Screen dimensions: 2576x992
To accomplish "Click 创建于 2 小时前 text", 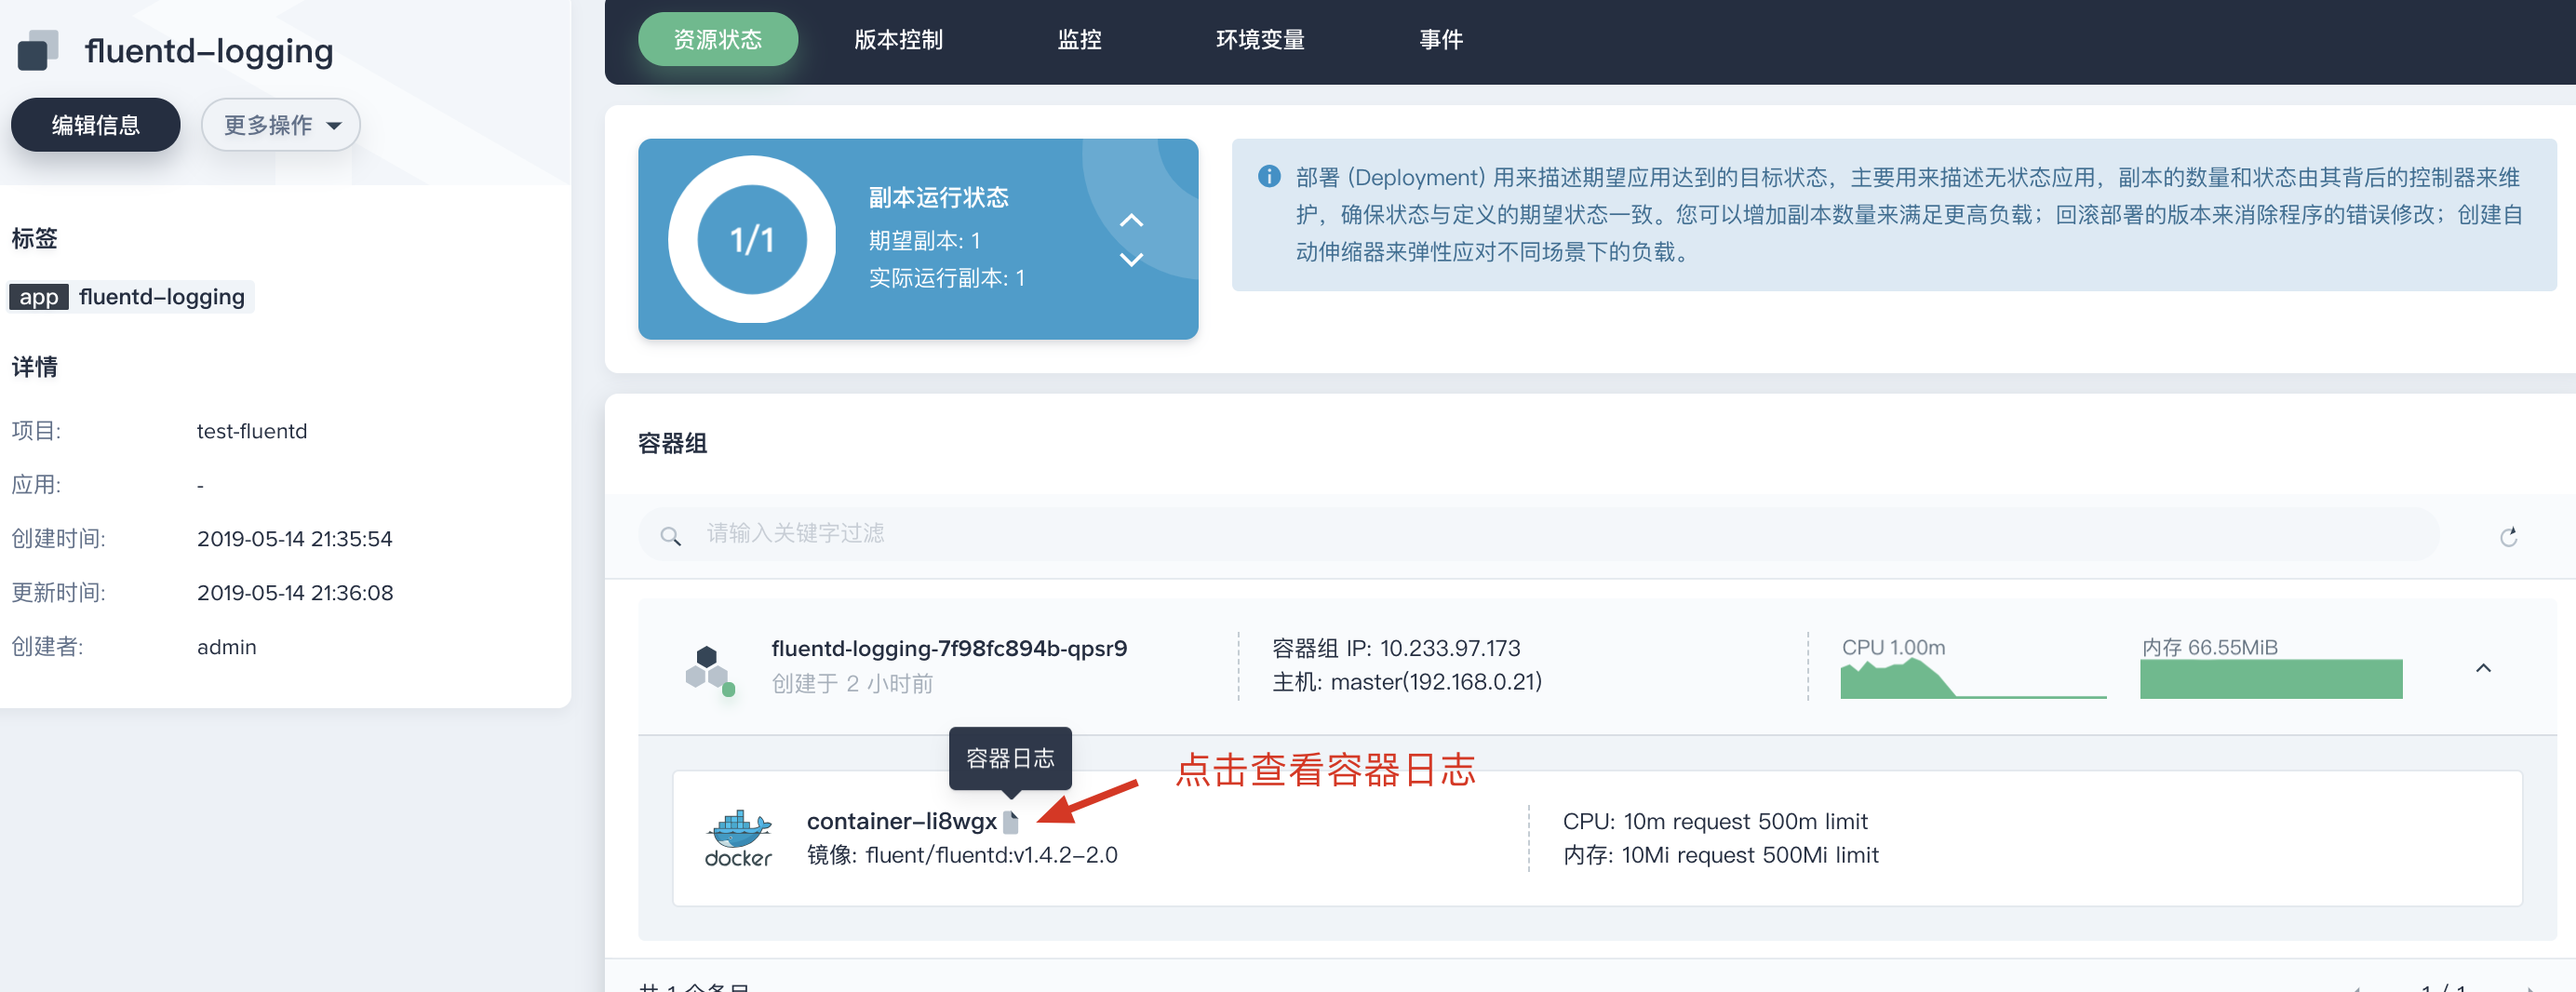I will coord(852,683).
